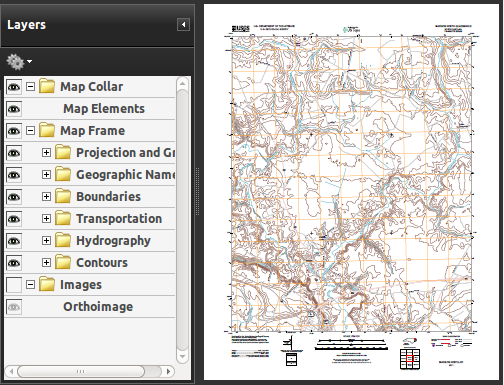Select the Orthoimage layer entry
The height and width of the screenshot is (385, 504).
point(98,307)
